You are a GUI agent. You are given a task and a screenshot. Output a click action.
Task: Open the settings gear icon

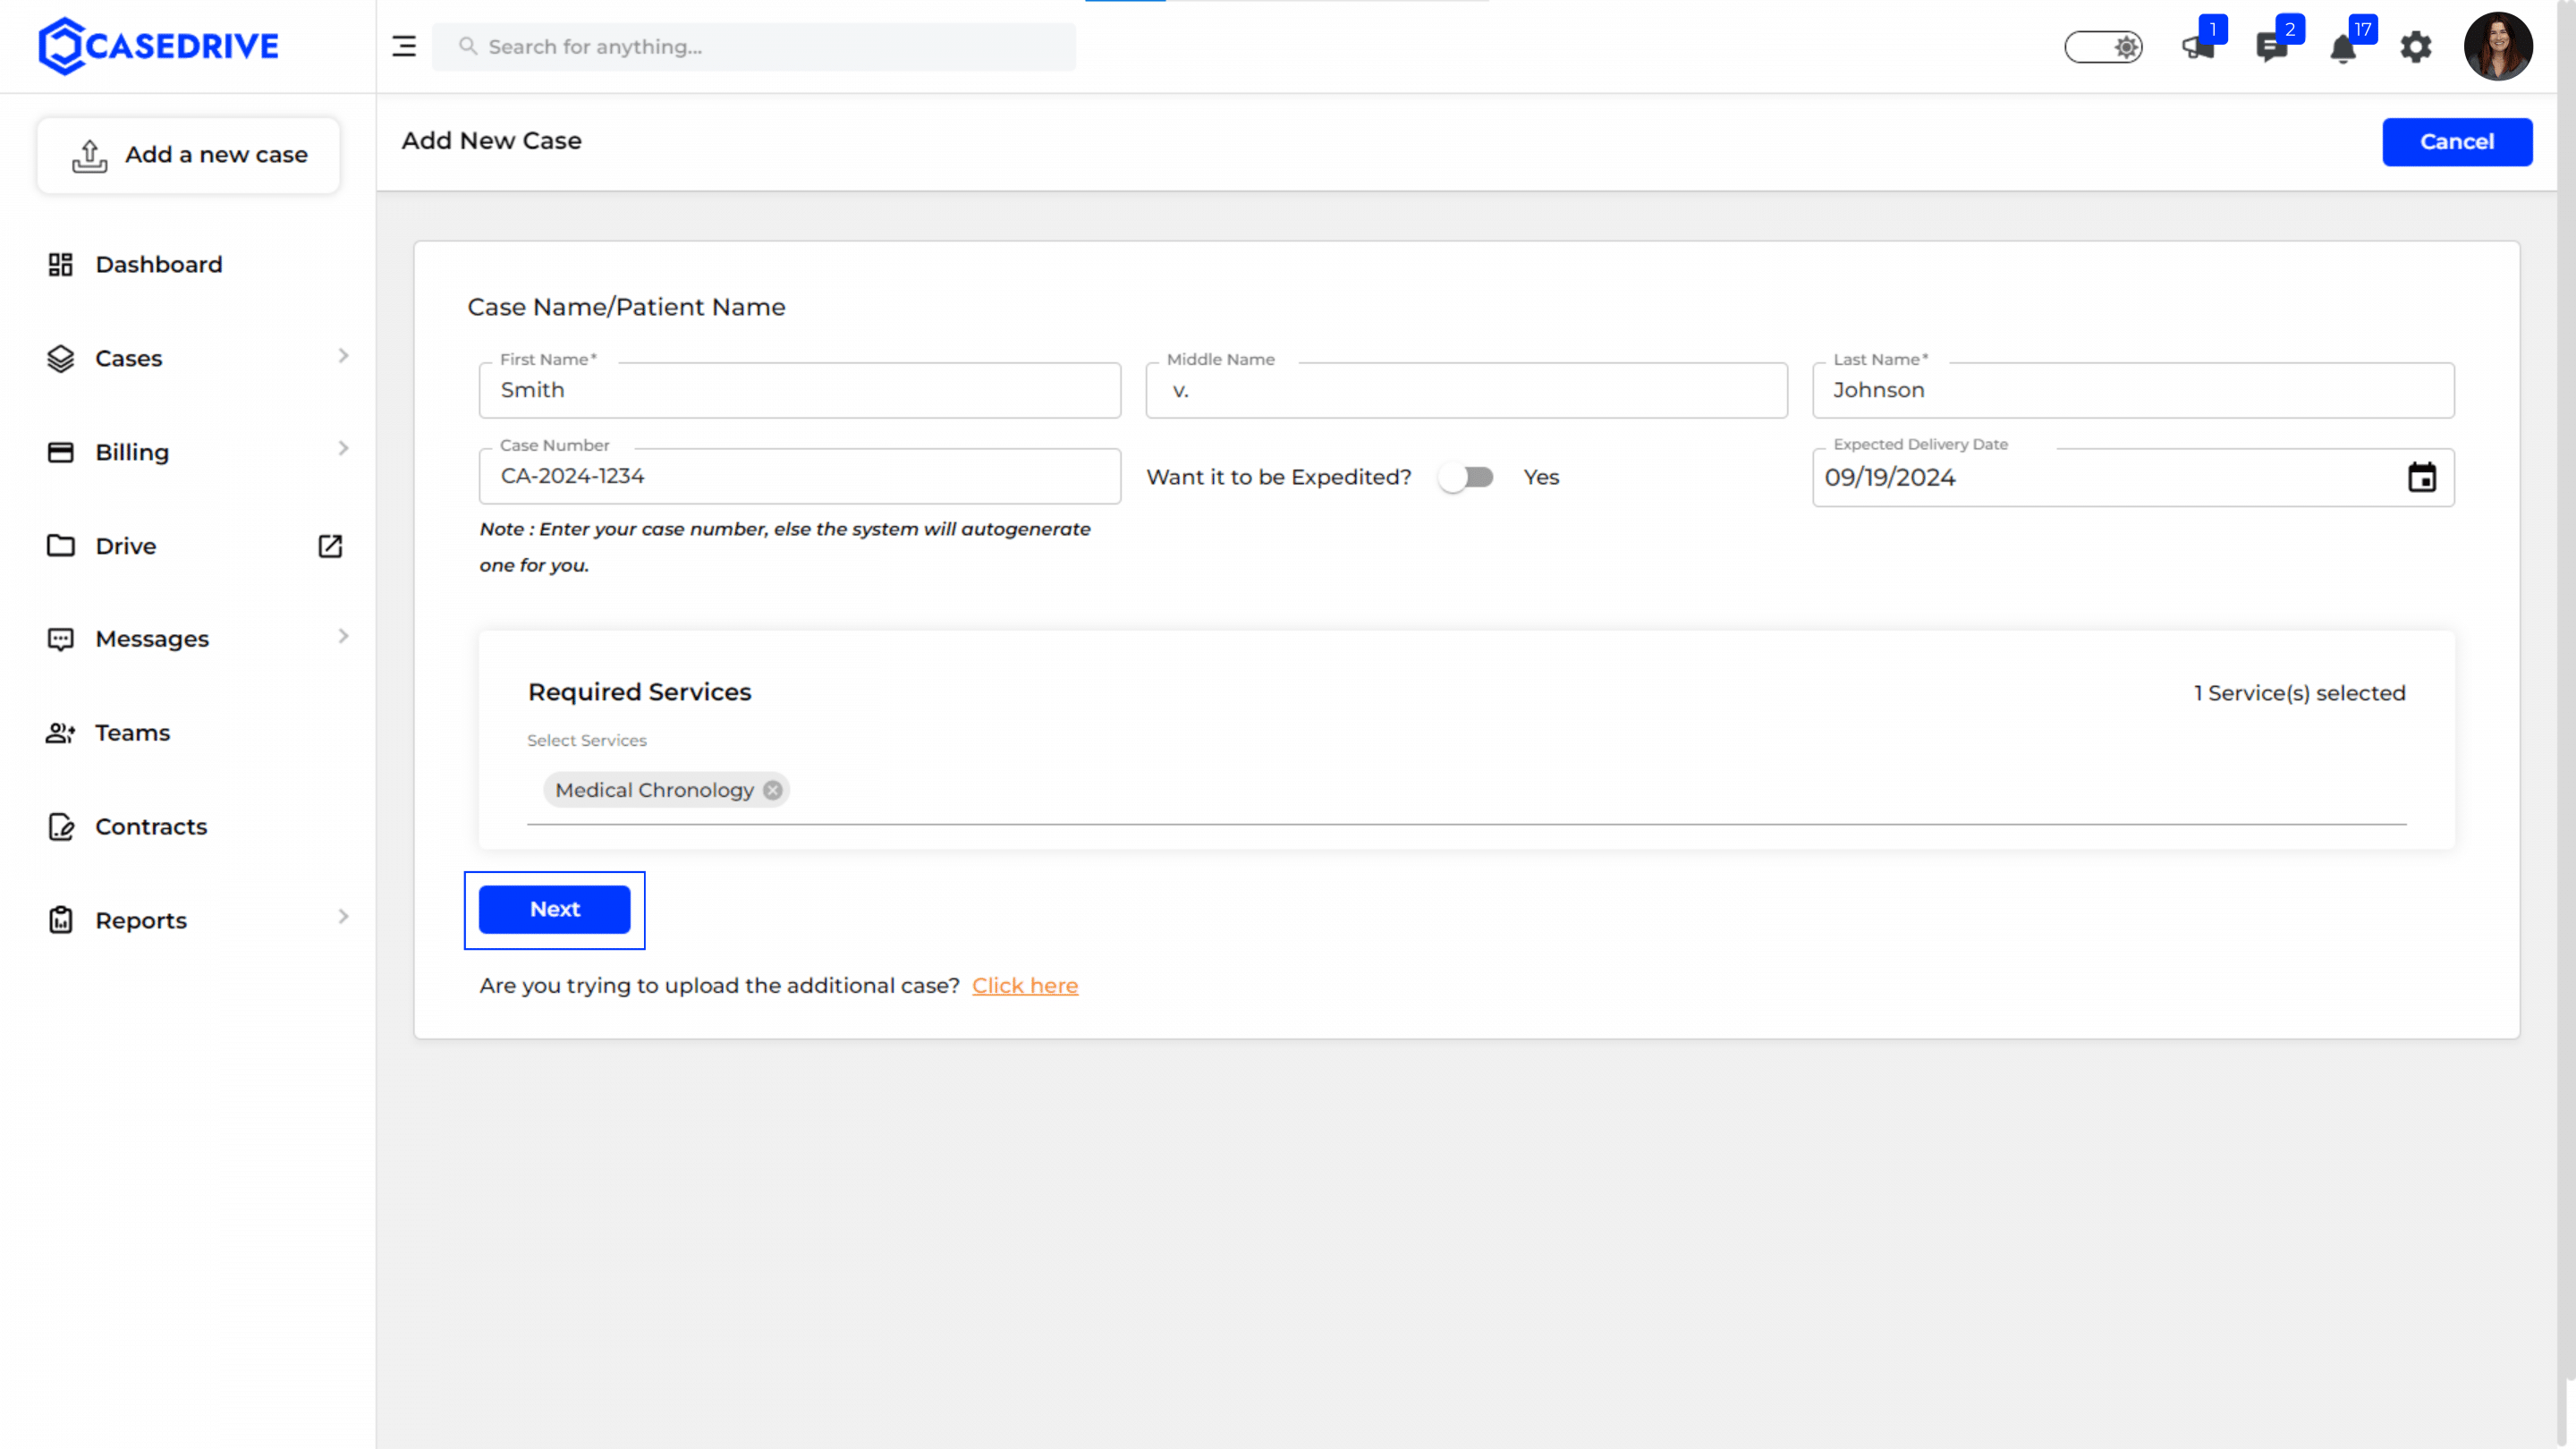pyautogui.click(x=2416, y=47)
